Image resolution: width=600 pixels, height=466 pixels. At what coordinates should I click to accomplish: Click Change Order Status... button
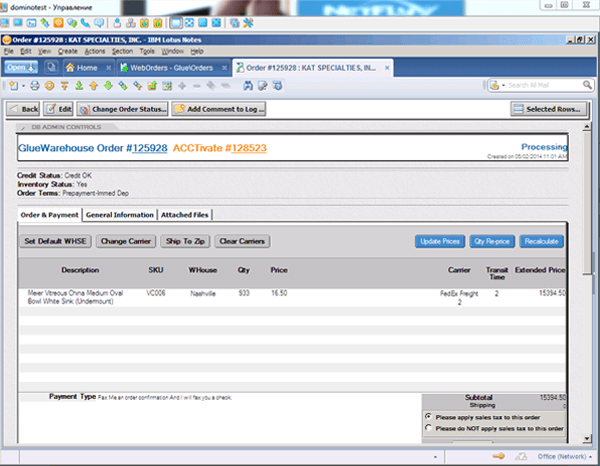[122, 109]
